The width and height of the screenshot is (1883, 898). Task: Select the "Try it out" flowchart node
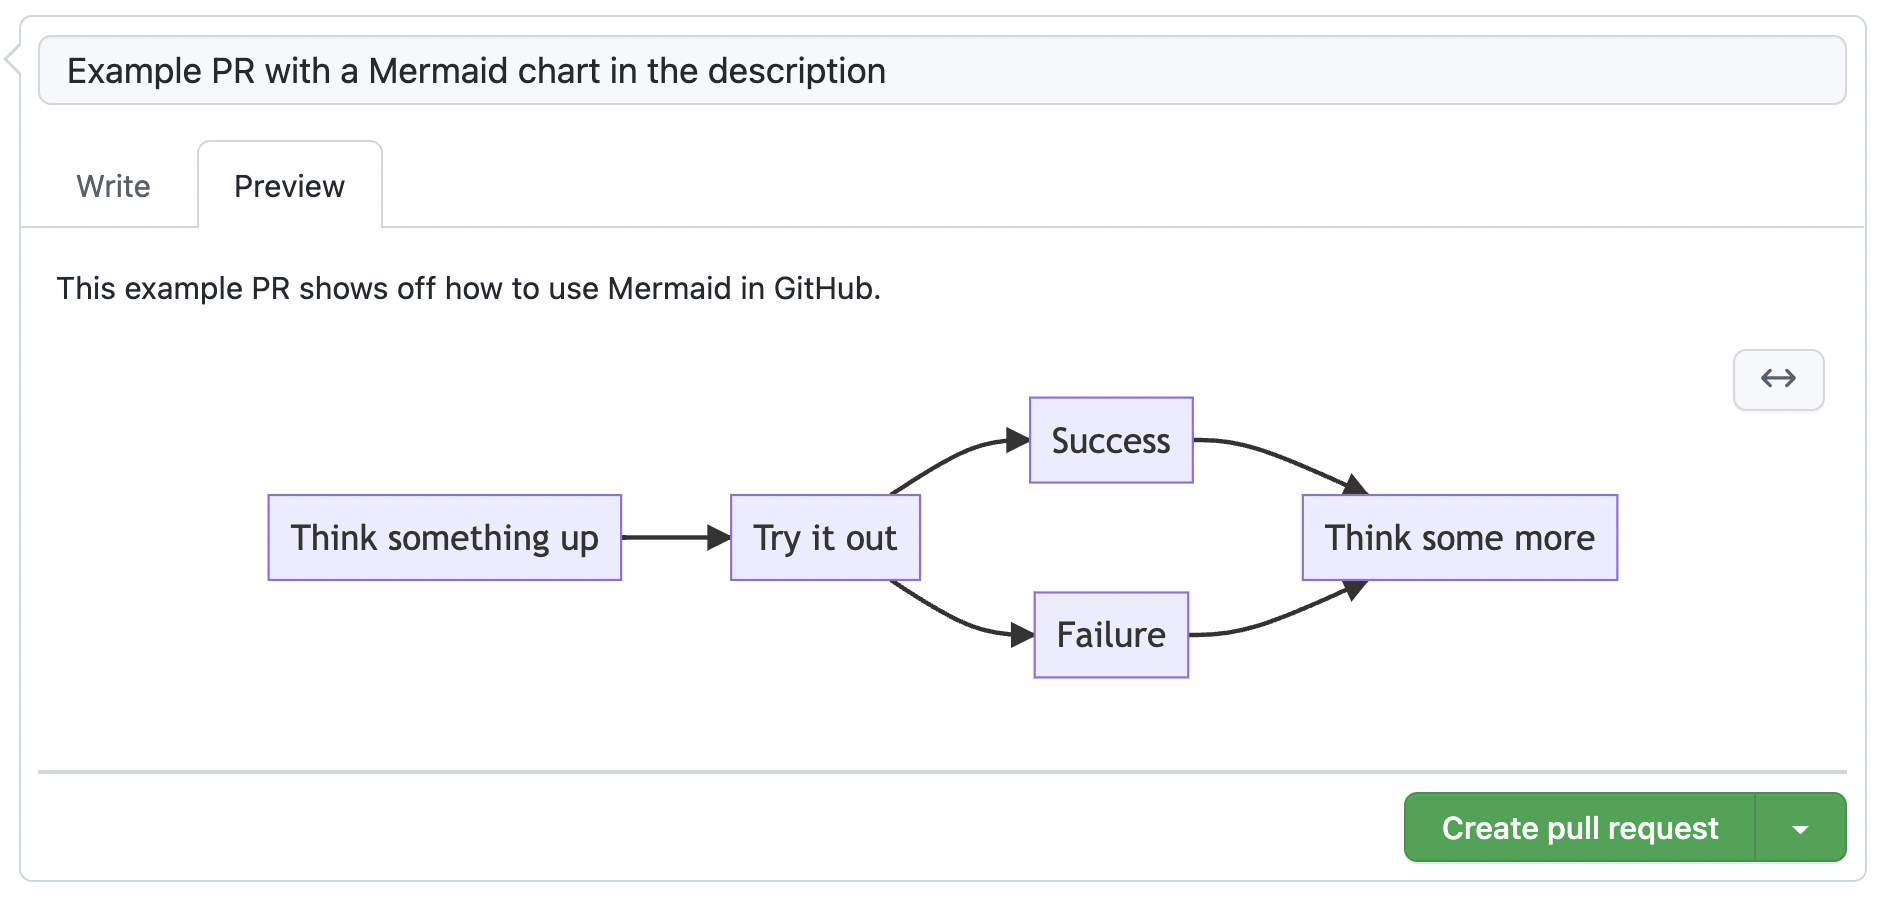click(x=825, y=538)
